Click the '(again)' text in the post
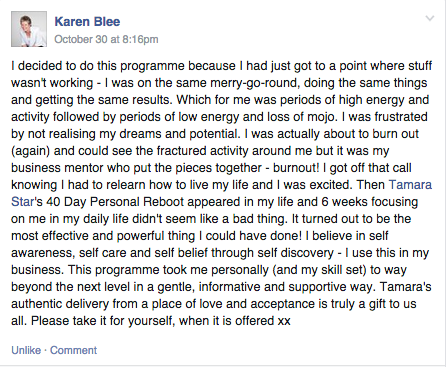The width and height of the screenshot is (446, 367). click(x=30, y=151)
